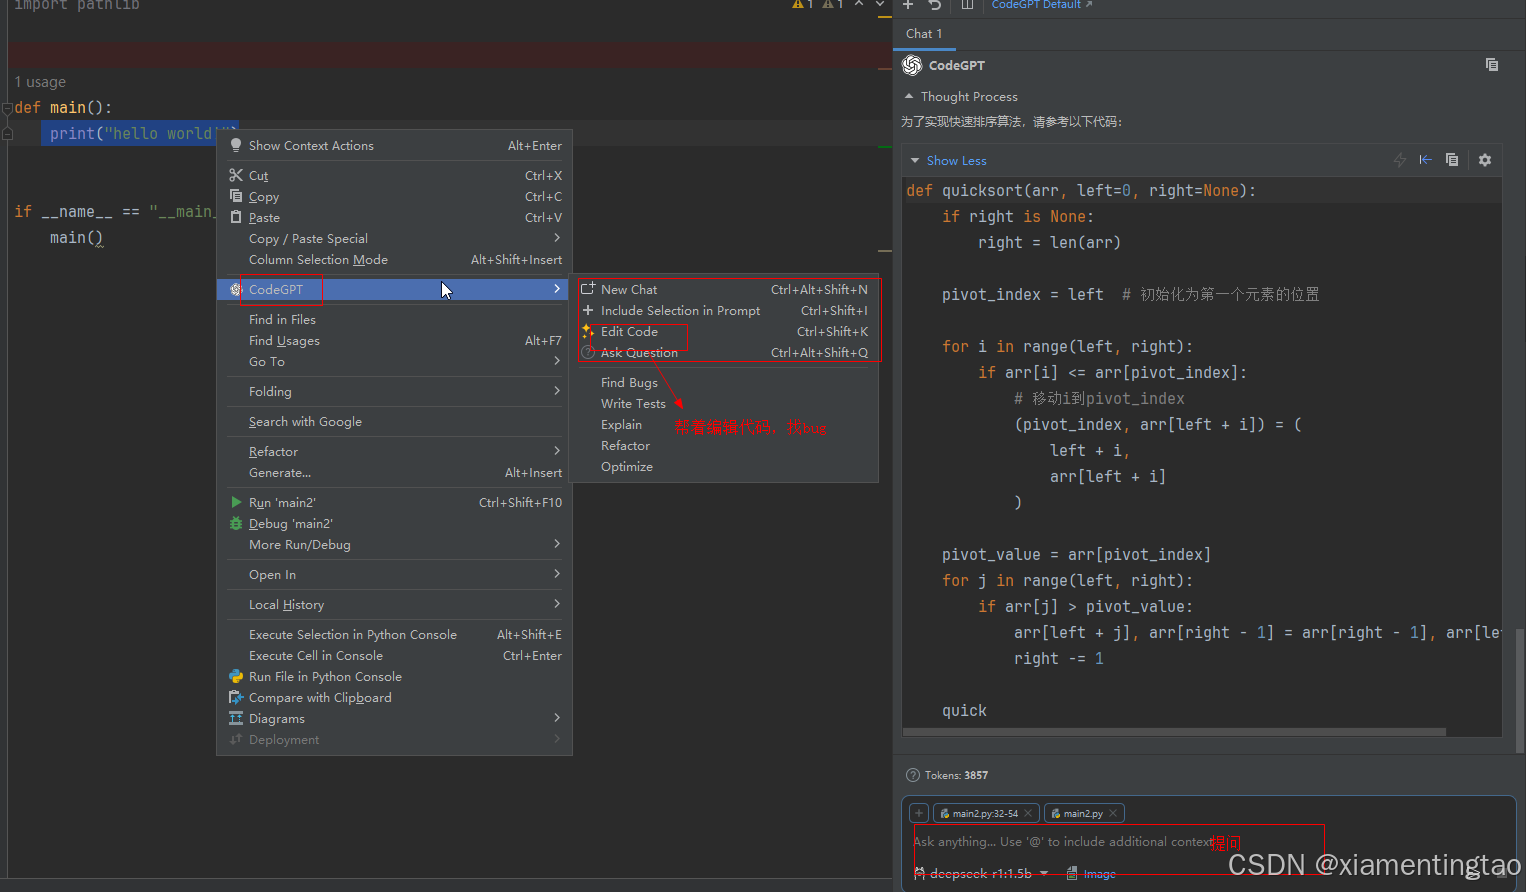Copy the quicksort code block contents
Image resolution: width=1526 pixels, height=892 pixels.
click(1452, 160)
